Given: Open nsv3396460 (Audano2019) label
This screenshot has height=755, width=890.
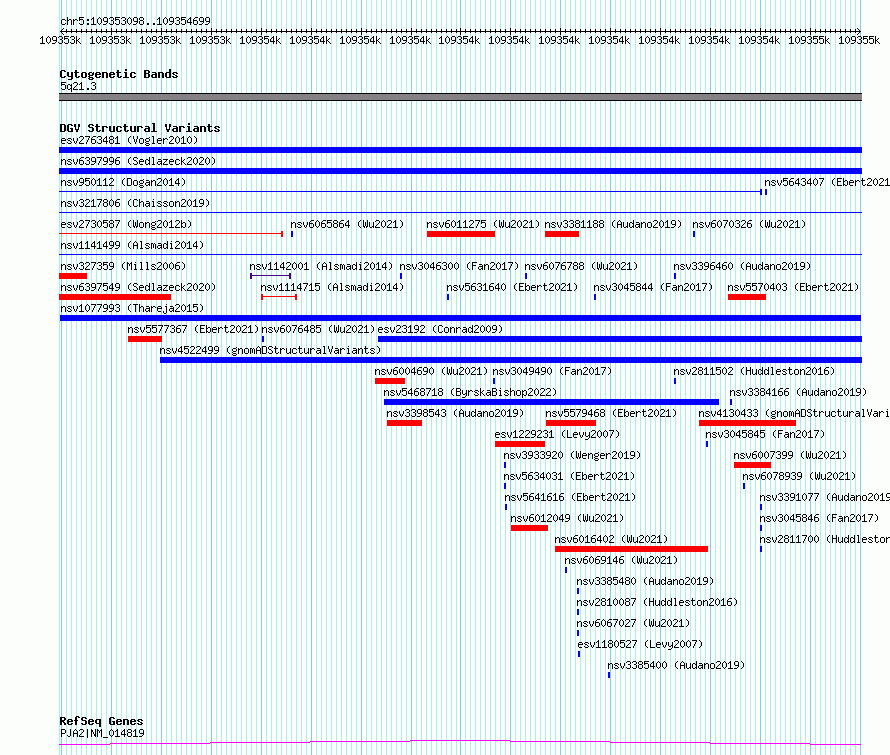Looking at the screenshot, I should coord(742,266).
